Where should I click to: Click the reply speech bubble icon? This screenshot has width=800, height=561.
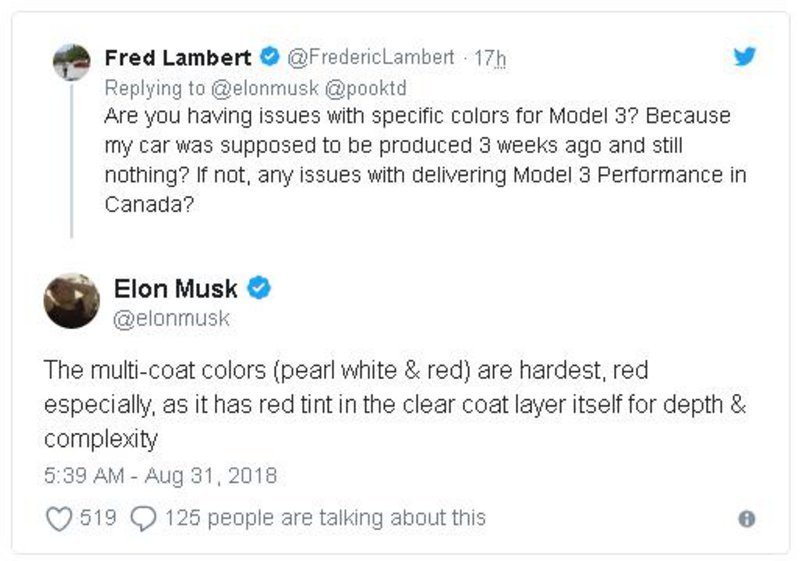click(144, 518)
